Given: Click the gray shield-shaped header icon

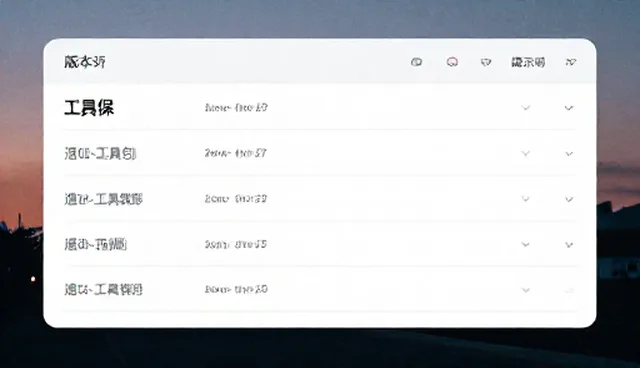Looking at the screenshot, I should coord(485,62).
